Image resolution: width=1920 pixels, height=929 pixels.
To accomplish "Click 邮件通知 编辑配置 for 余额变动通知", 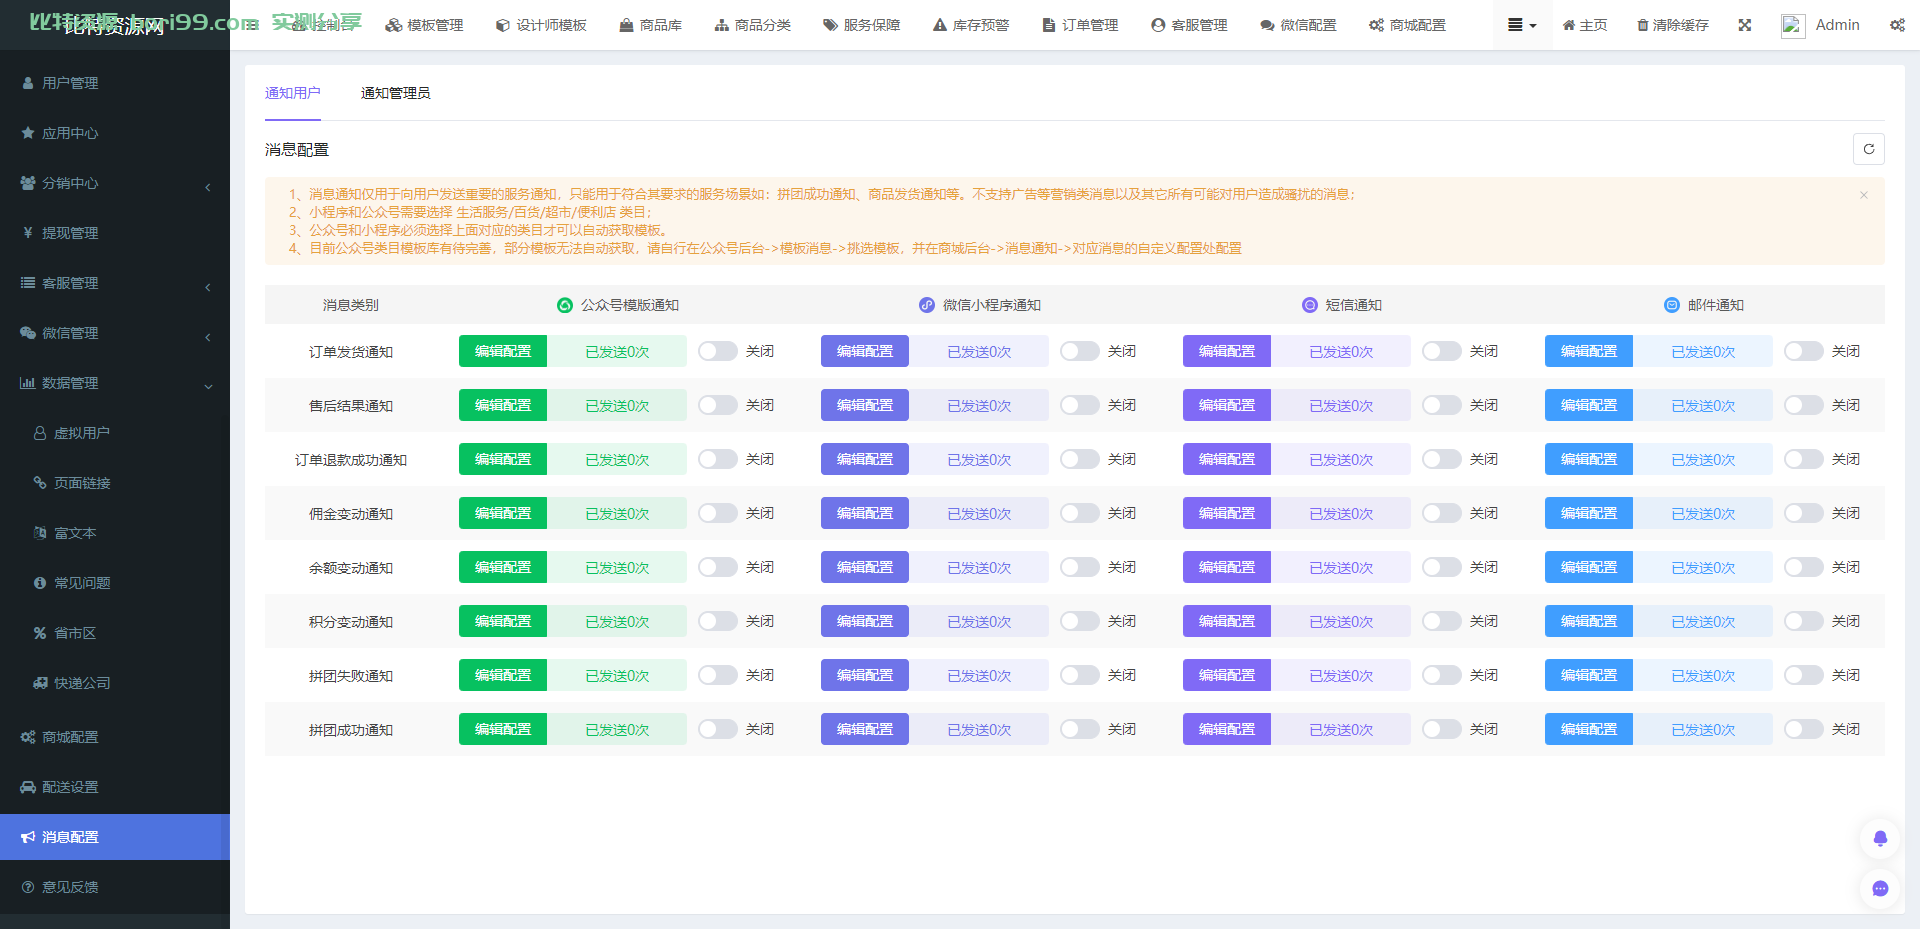I will click(1589, 567).
